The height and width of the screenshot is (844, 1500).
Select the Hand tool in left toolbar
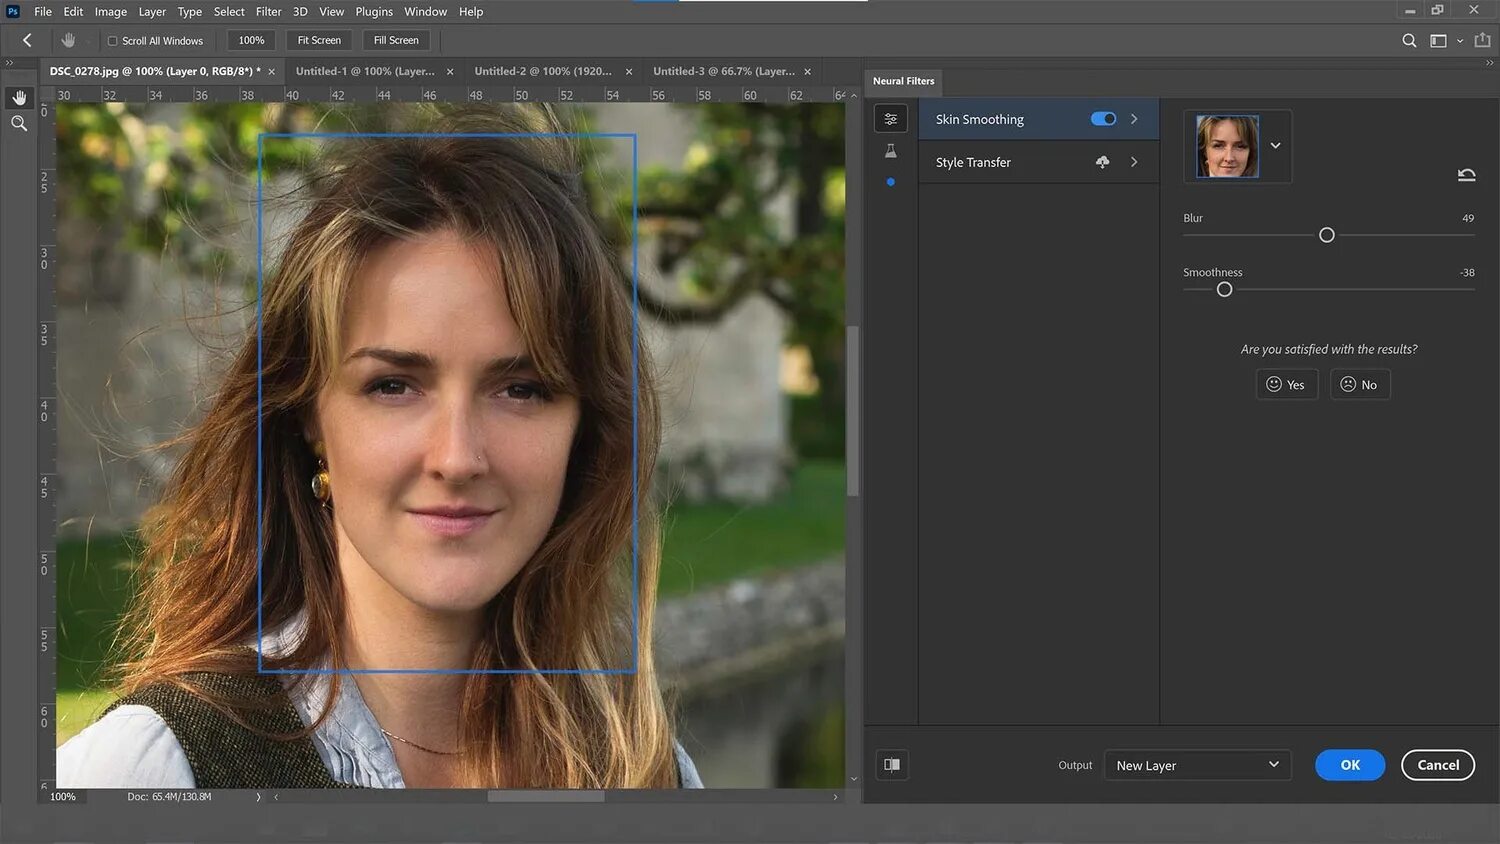[19, 98]
